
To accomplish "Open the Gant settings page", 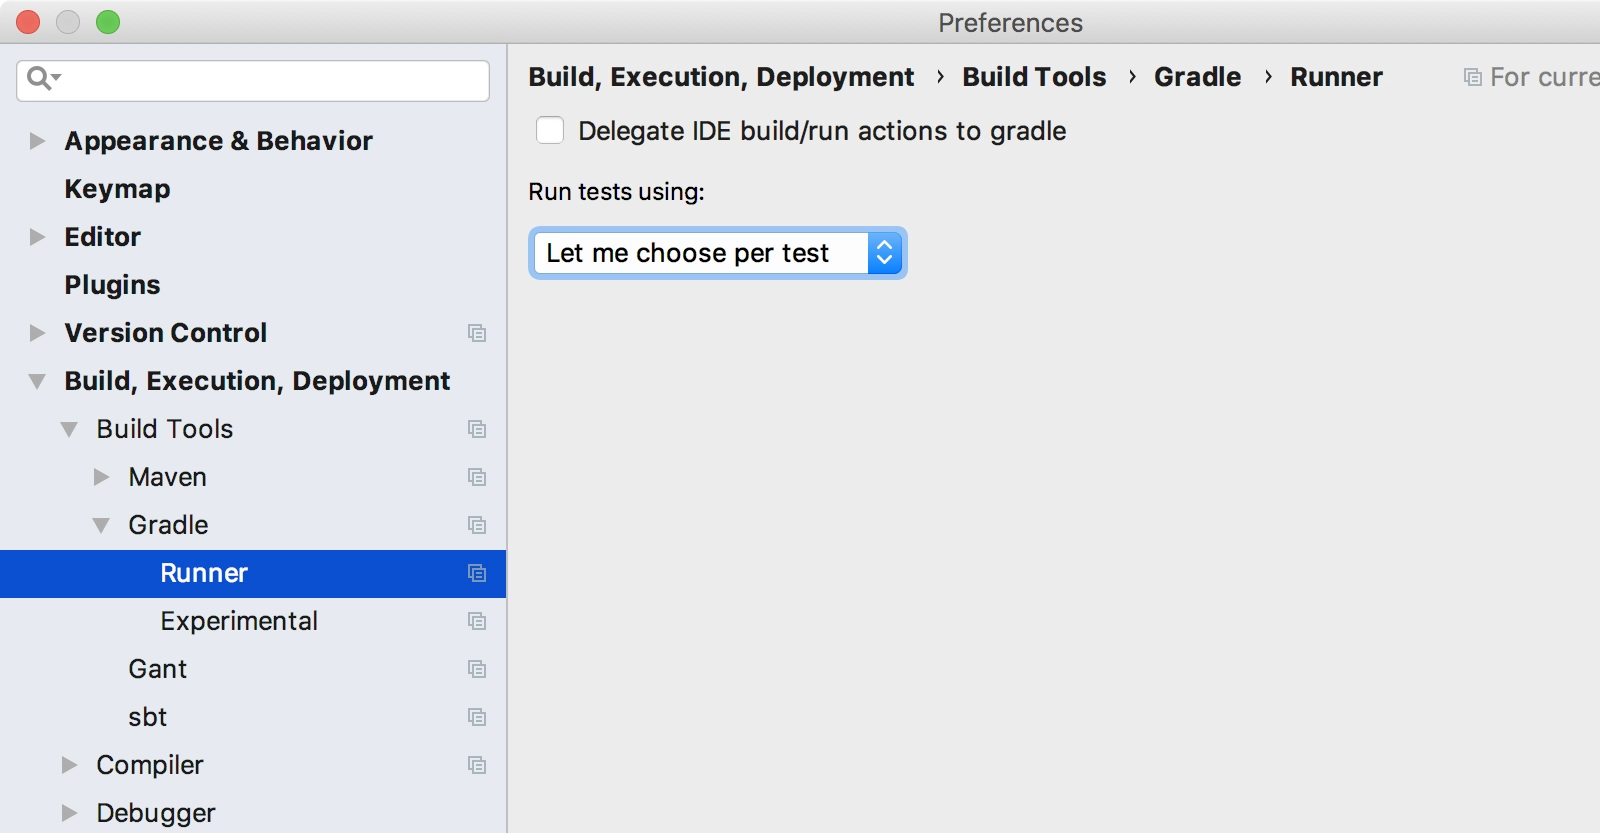I will point(157,669).
